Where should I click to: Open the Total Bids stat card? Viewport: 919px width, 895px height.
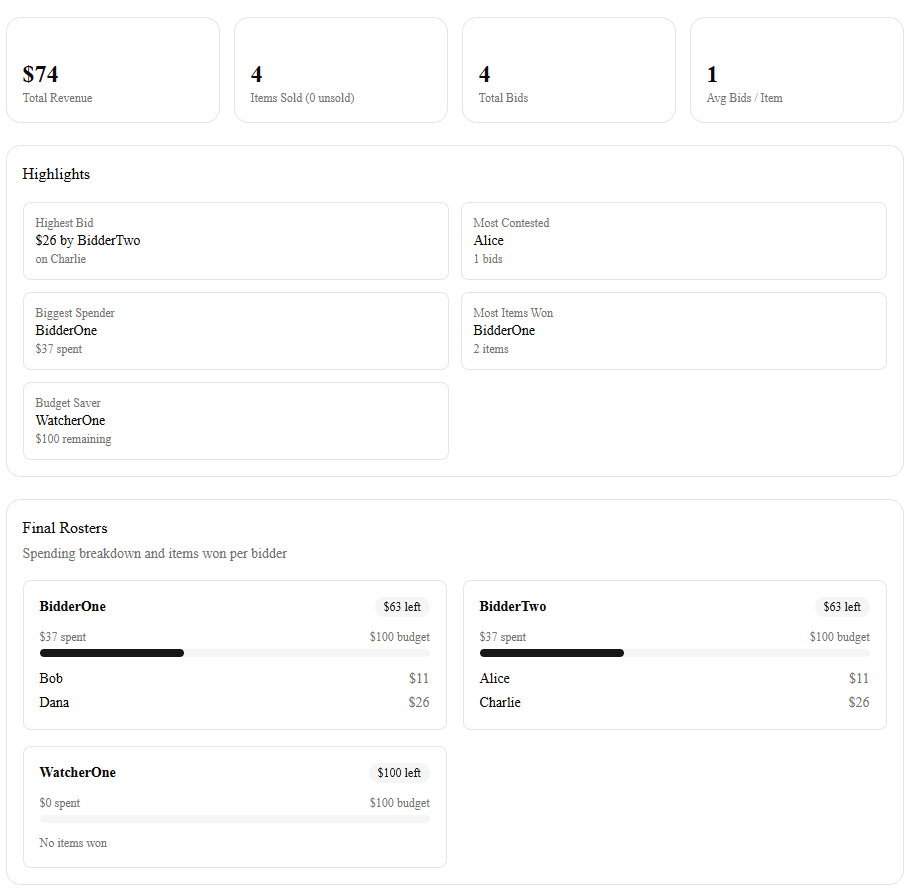pos(569,69)
